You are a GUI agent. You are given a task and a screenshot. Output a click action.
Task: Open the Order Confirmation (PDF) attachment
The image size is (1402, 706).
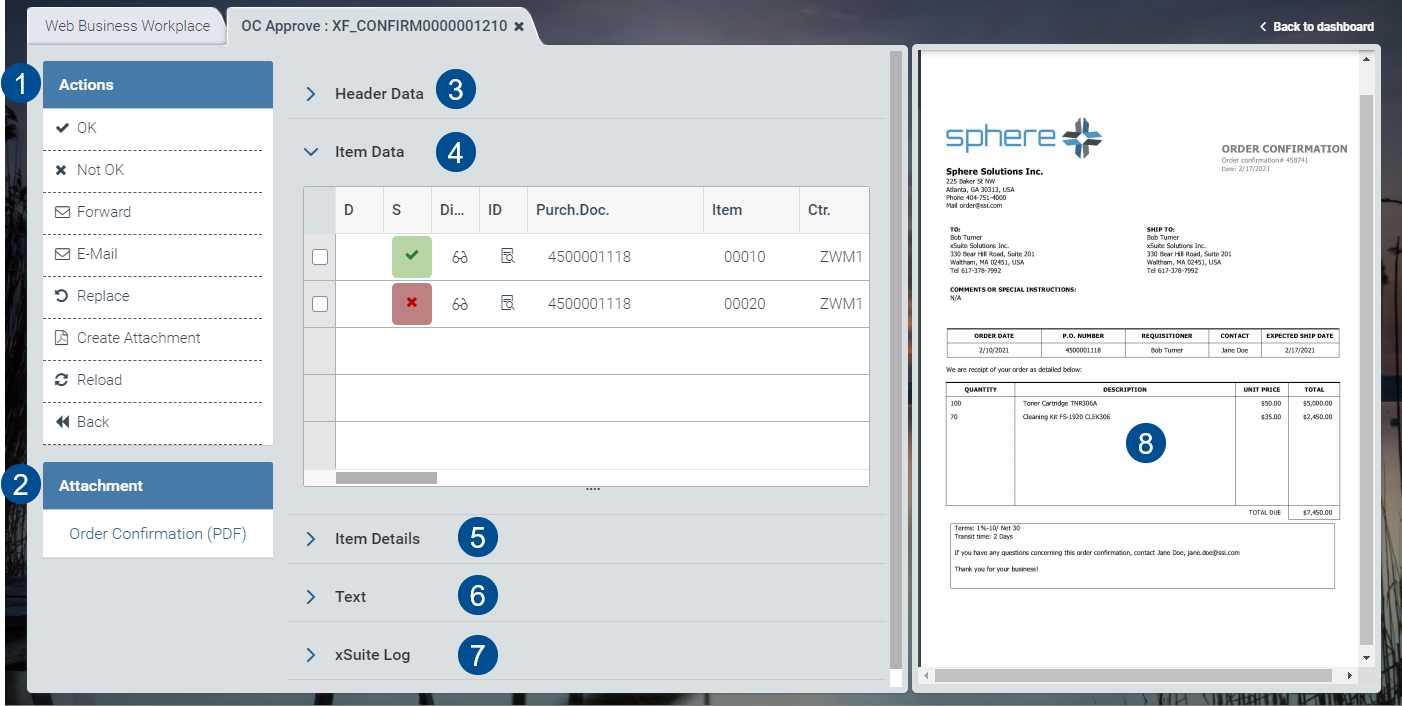(157, 533)
